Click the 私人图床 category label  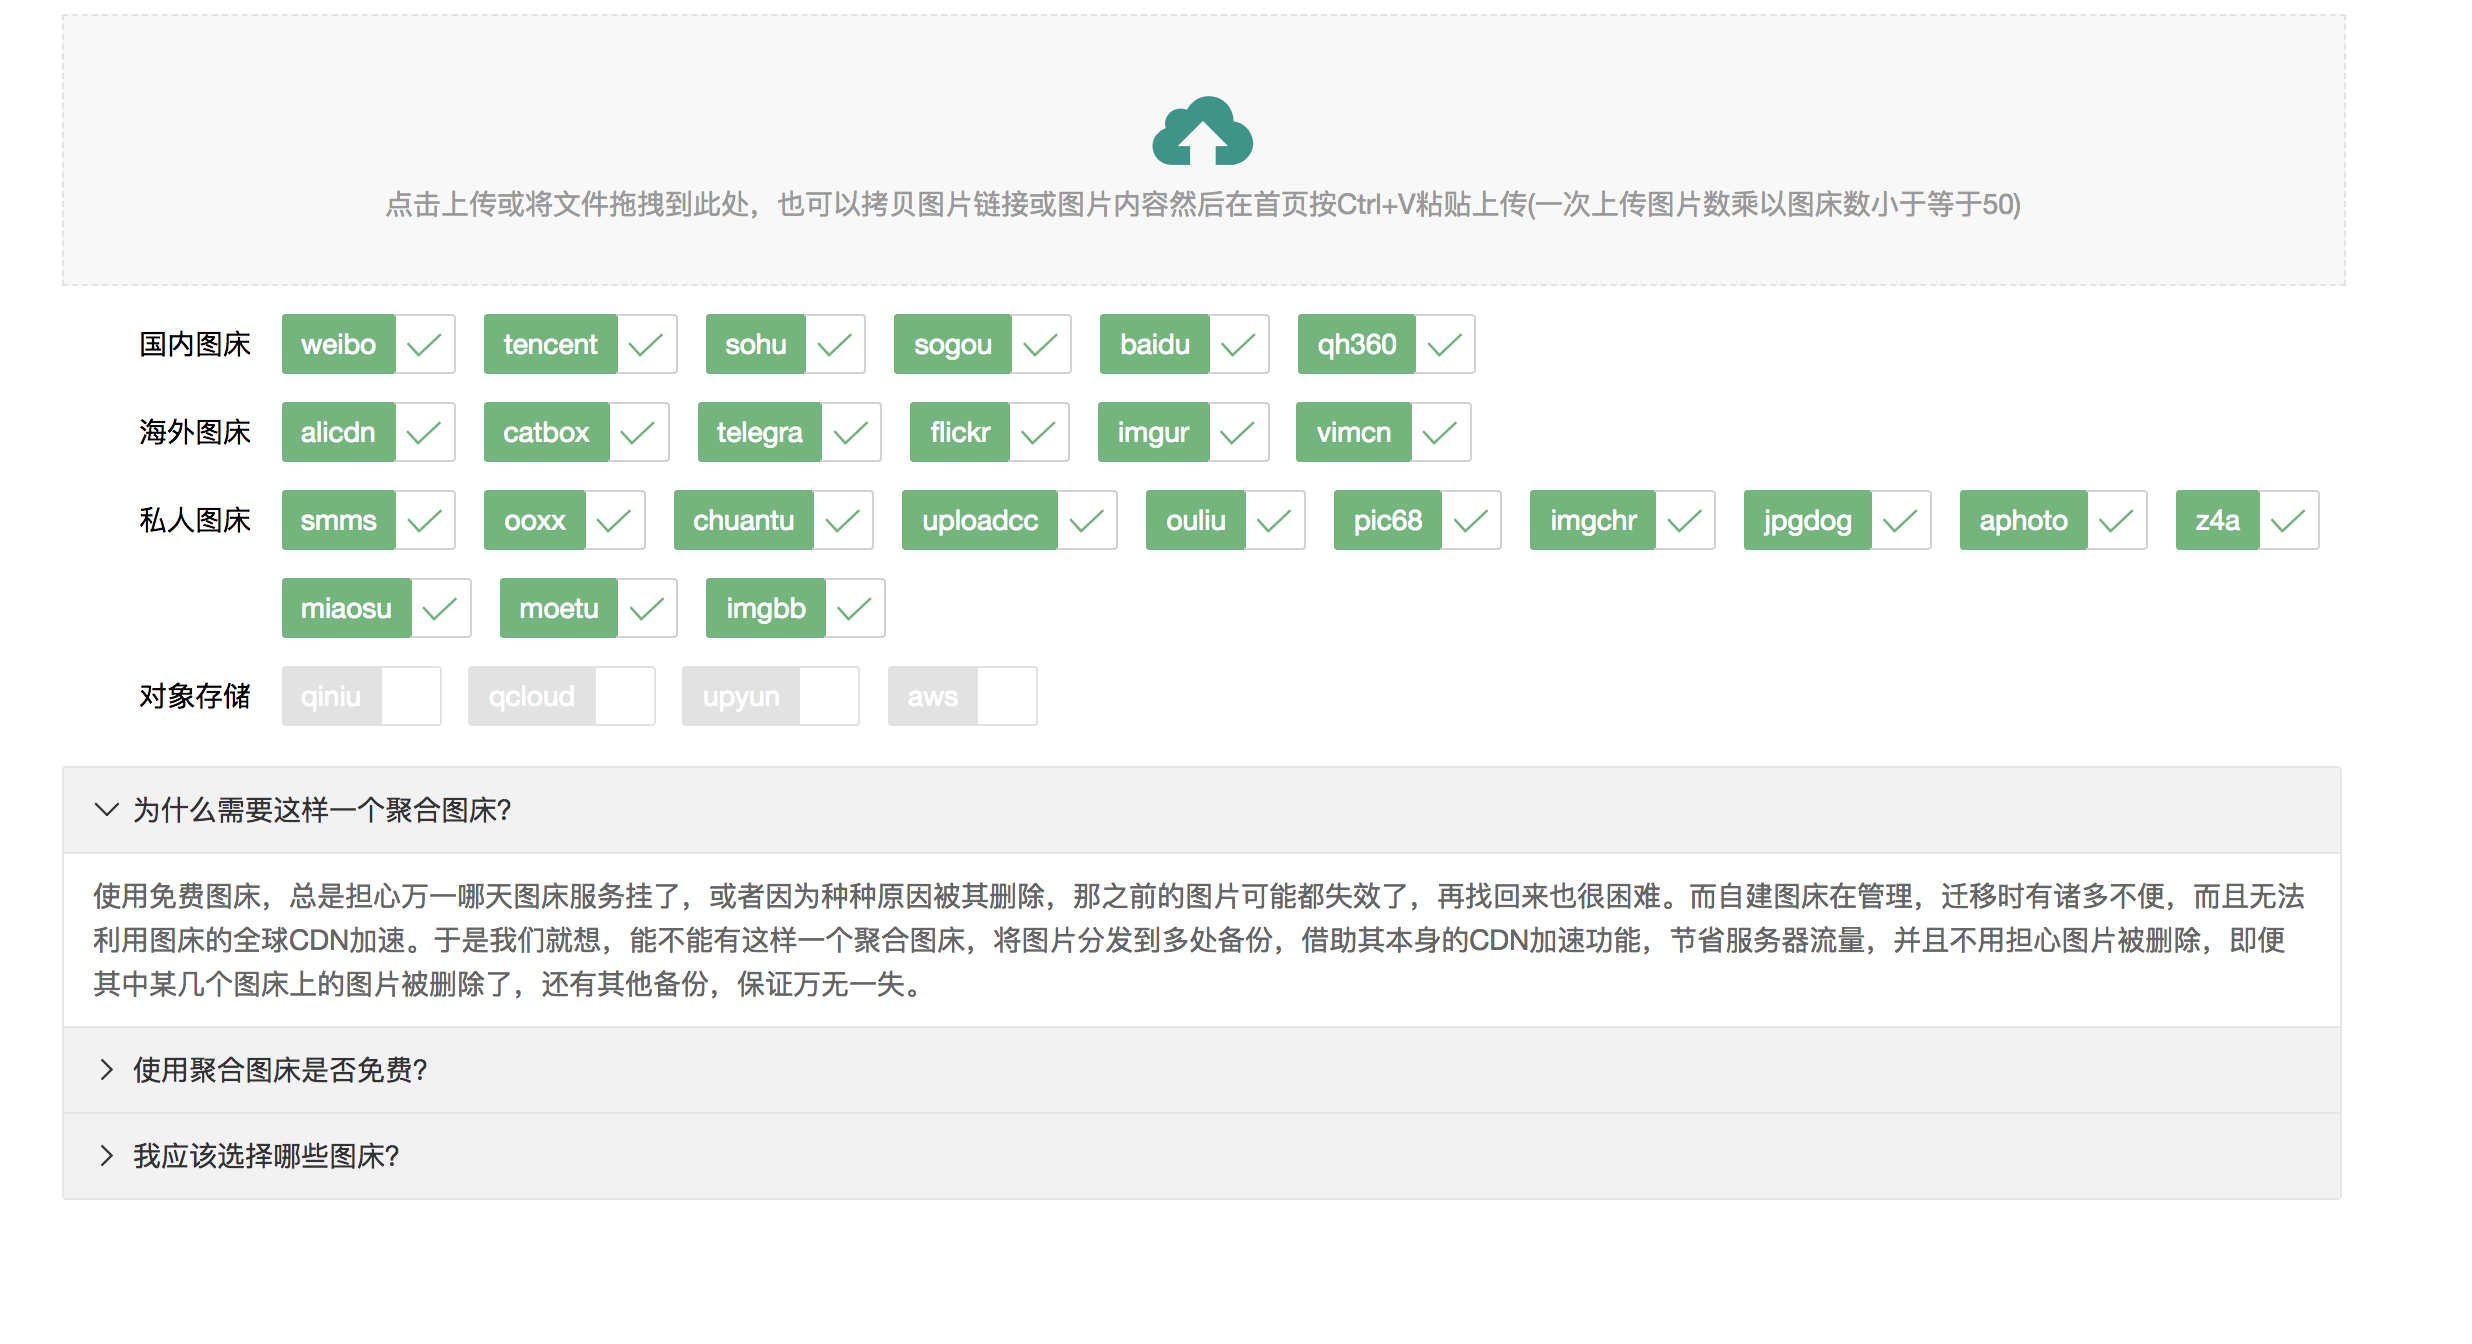[194, 520]
